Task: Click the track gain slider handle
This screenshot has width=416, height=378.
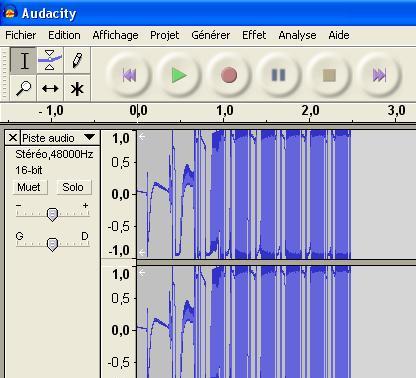Action: [x=52, y=214]
